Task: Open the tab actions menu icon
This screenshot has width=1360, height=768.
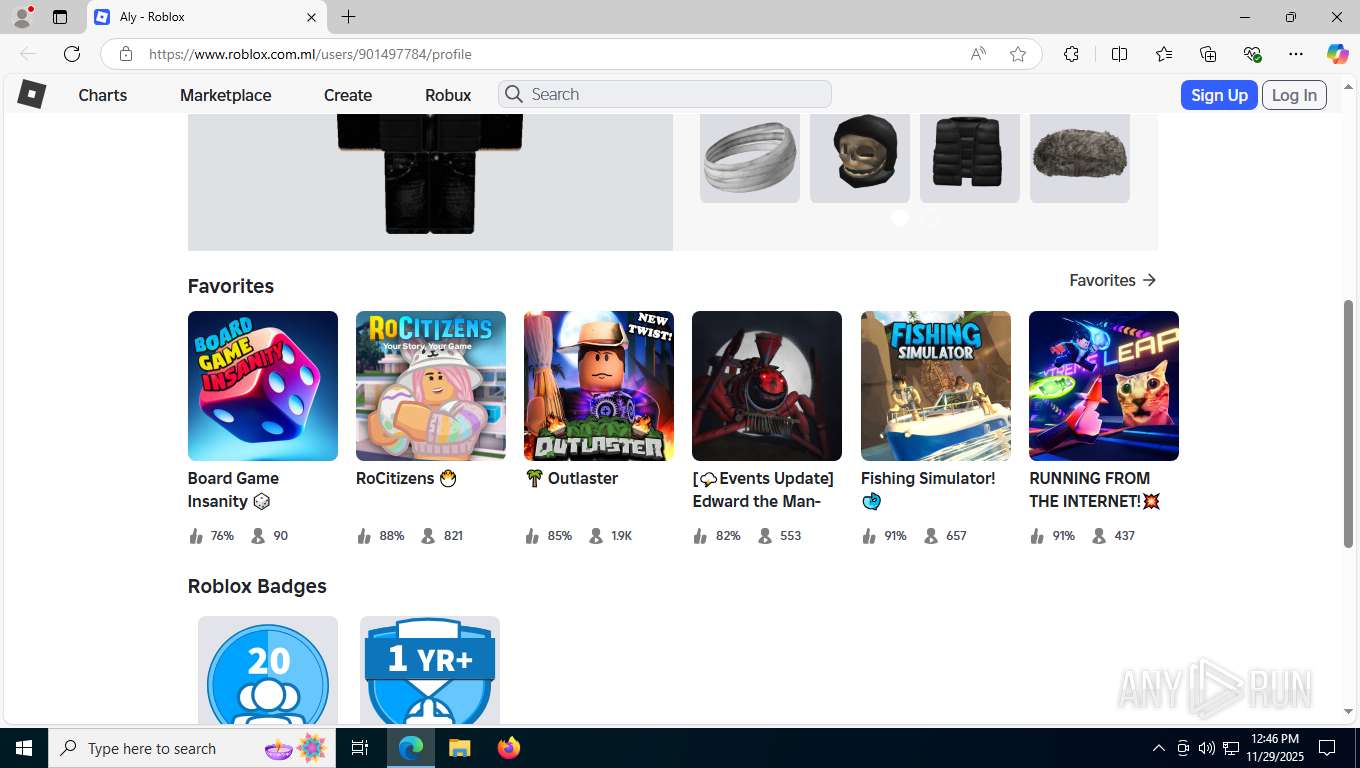Action: tap(60, 17)
